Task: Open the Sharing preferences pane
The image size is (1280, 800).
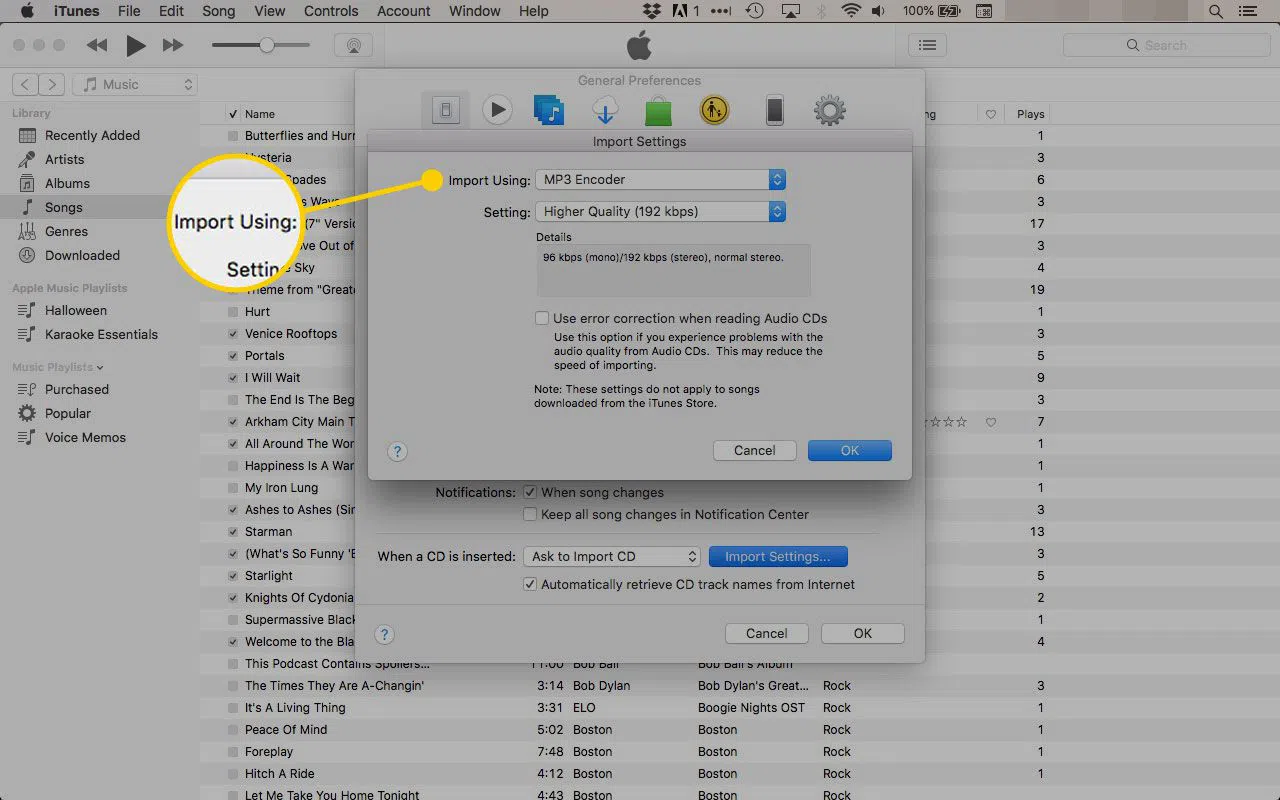Action: (549, 110)
